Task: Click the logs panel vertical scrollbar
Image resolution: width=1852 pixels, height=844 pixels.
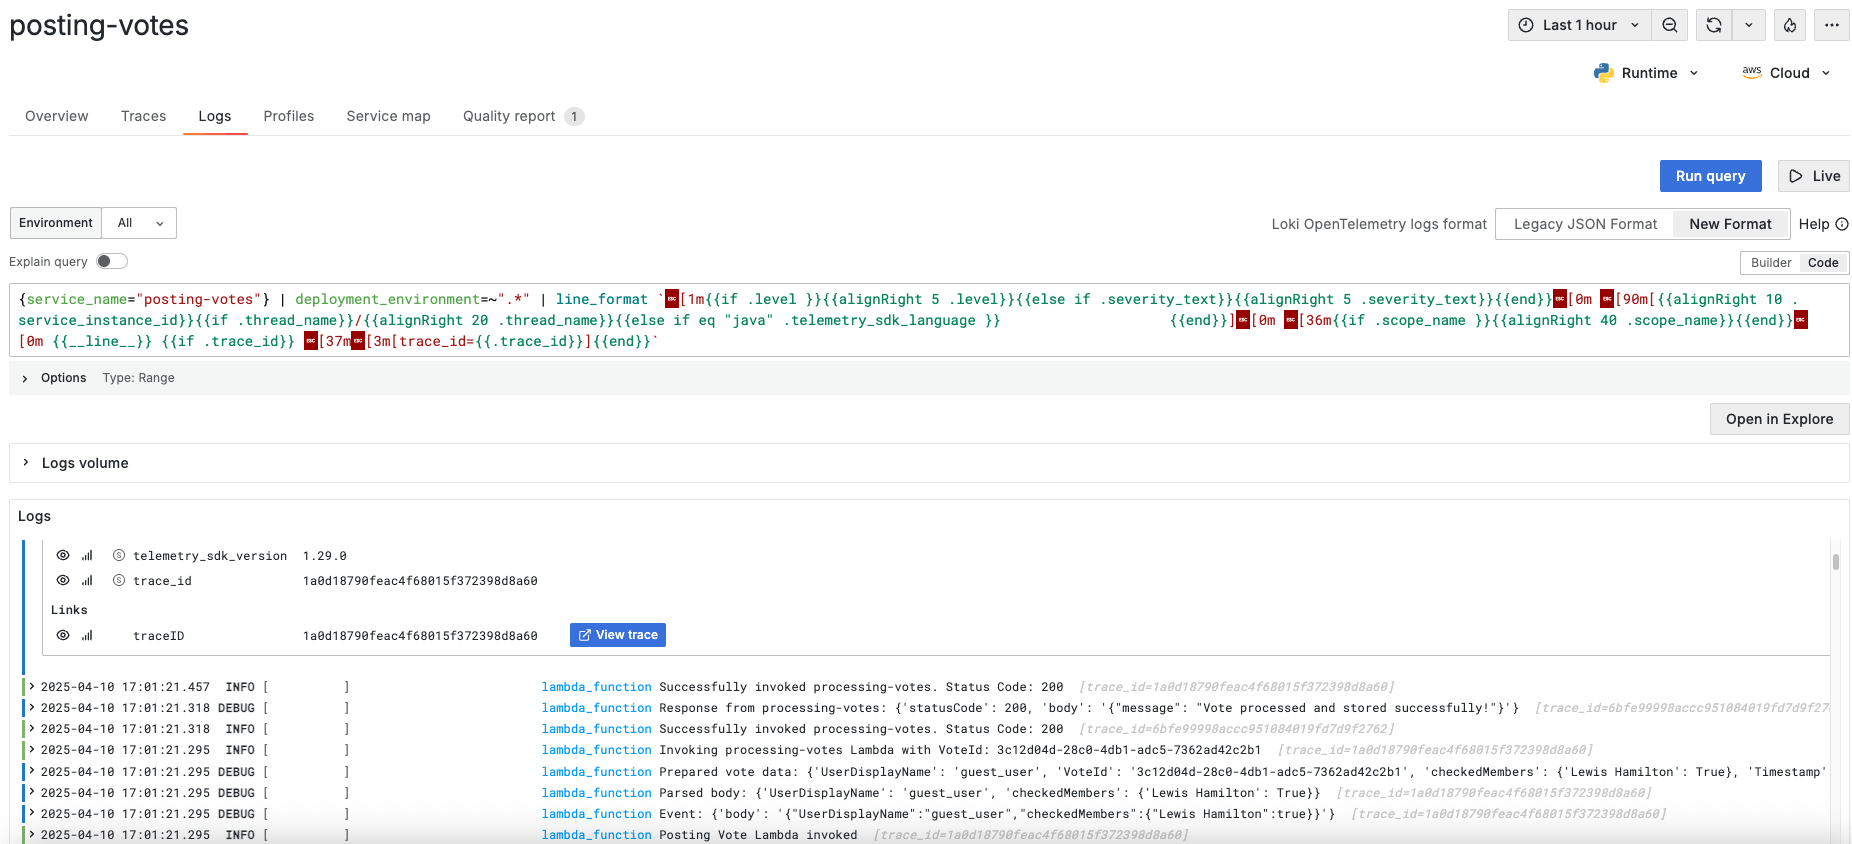Action: [x=1836, y=562]
